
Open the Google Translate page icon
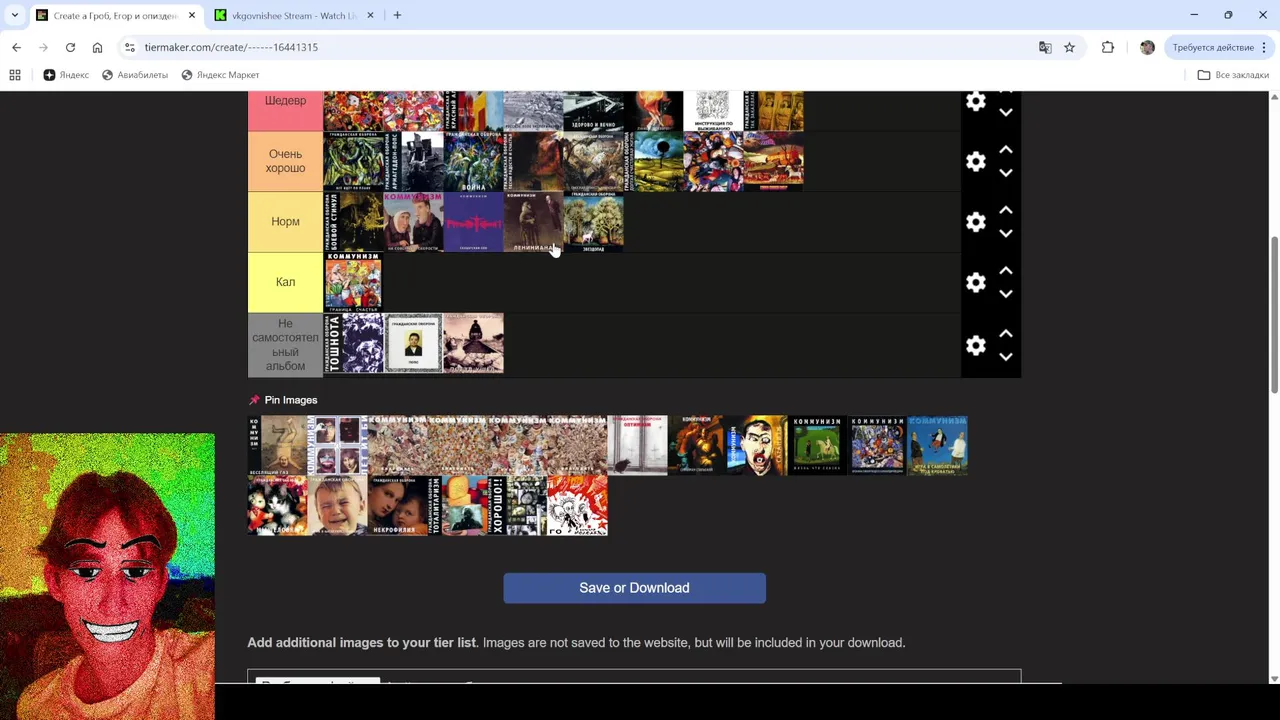tap(1045, 47)
